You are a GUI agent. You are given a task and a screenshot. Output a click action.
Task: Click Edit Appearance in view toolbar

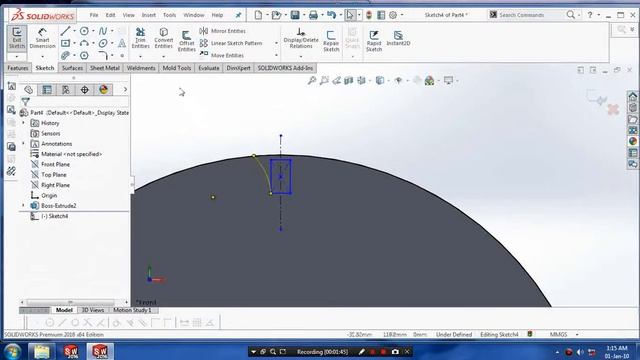click(429, 80)
